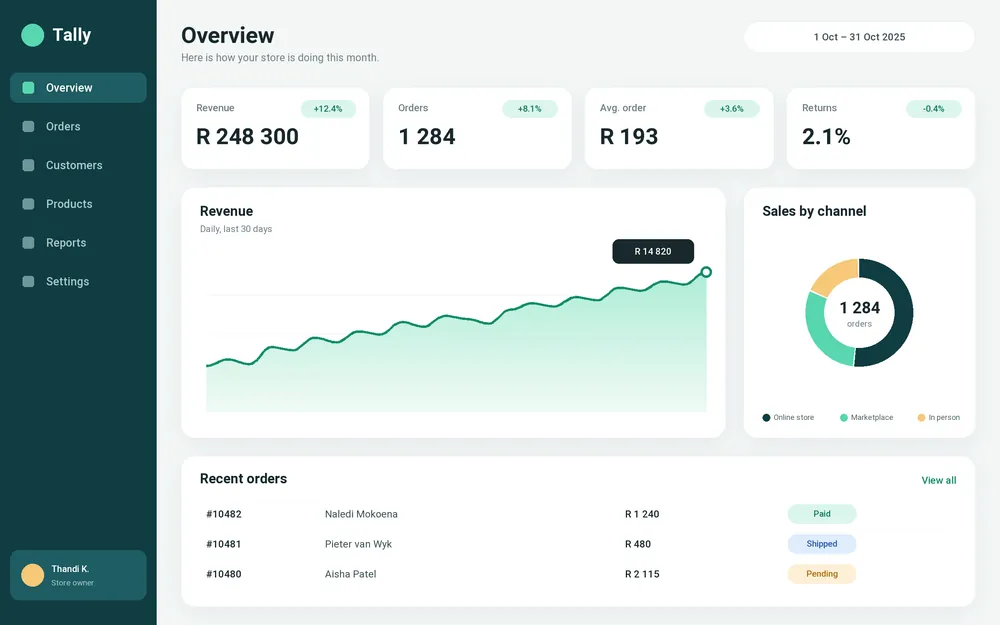Navigate to Products label

69,204
